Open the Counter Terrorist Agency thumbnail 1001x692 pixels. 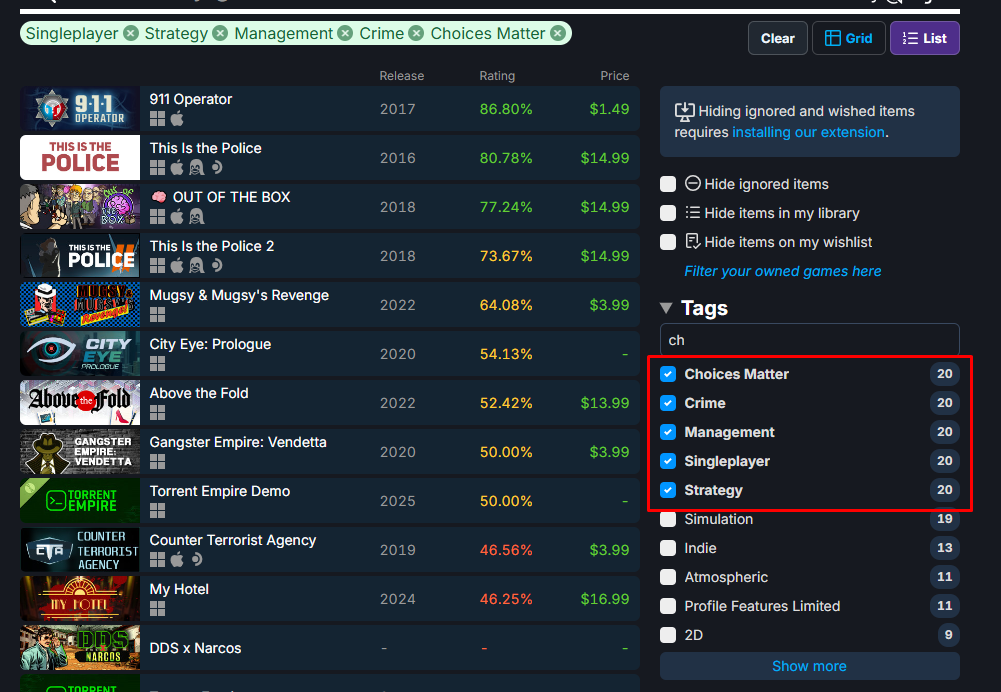click(x=80, y=550)
